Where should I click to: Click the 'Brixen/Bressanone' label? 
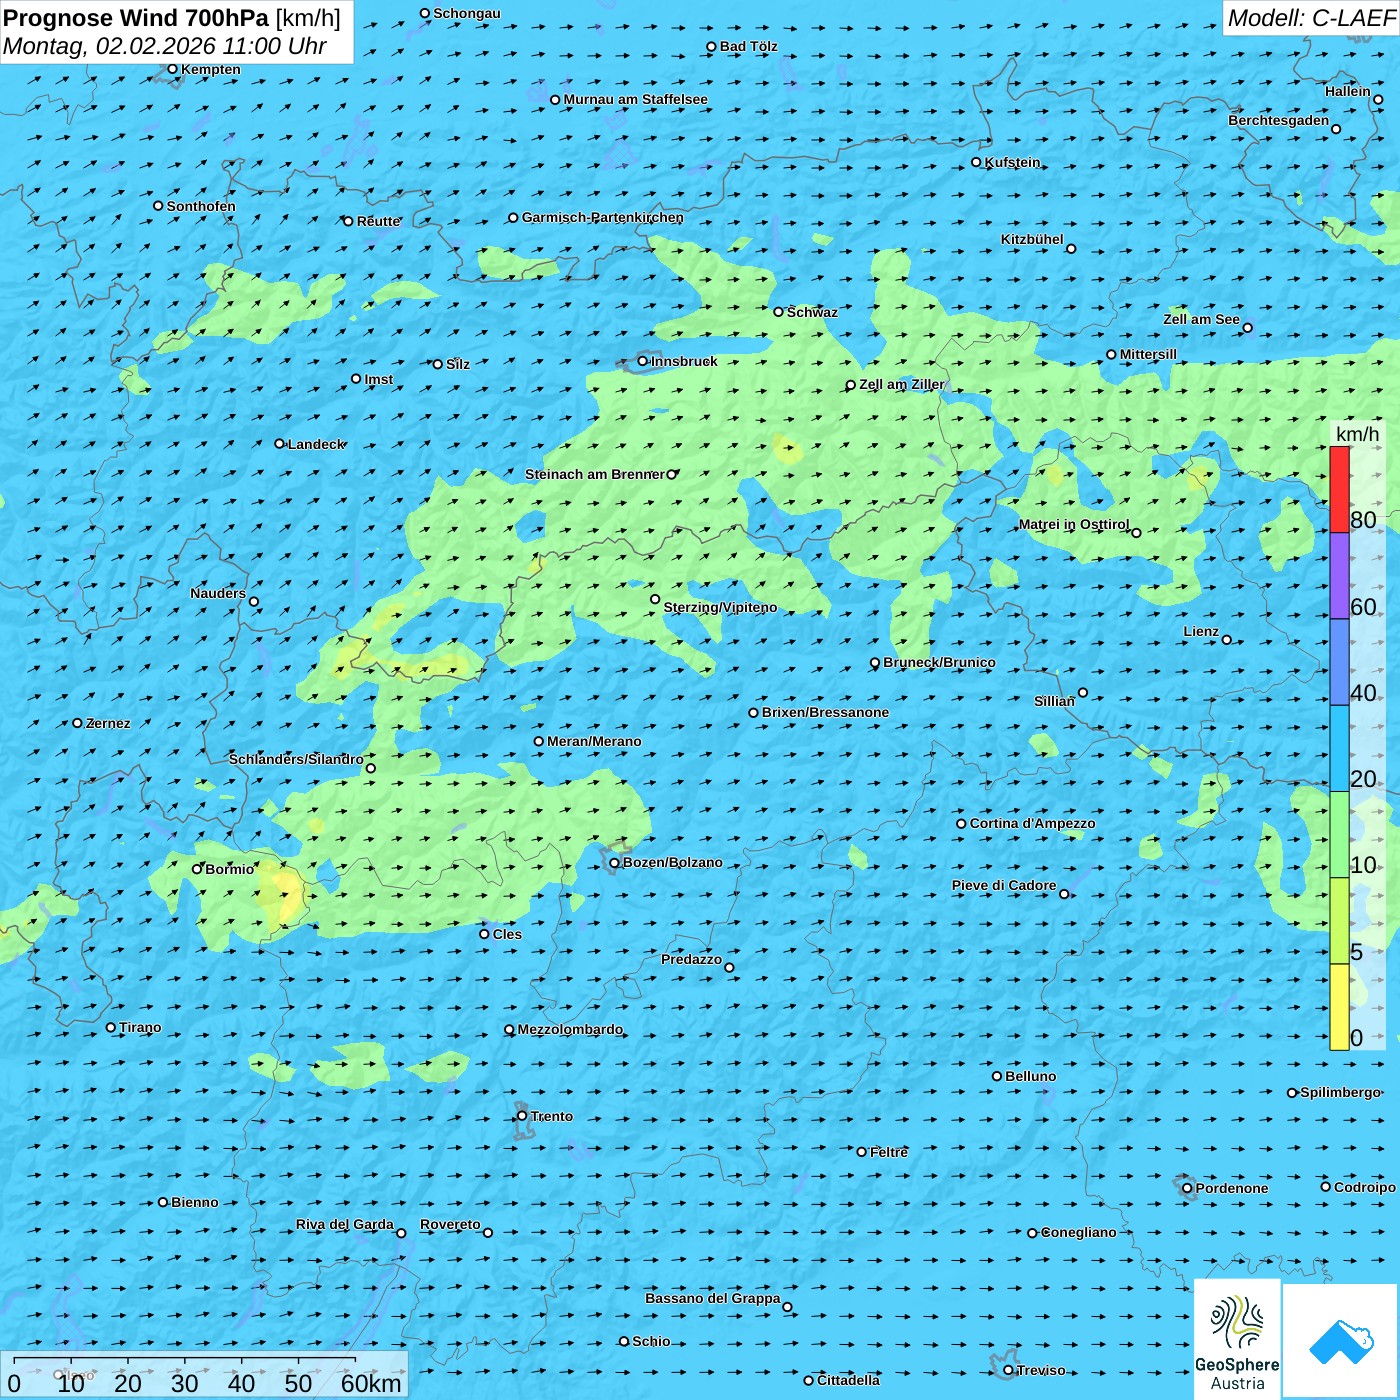[825, 712]
